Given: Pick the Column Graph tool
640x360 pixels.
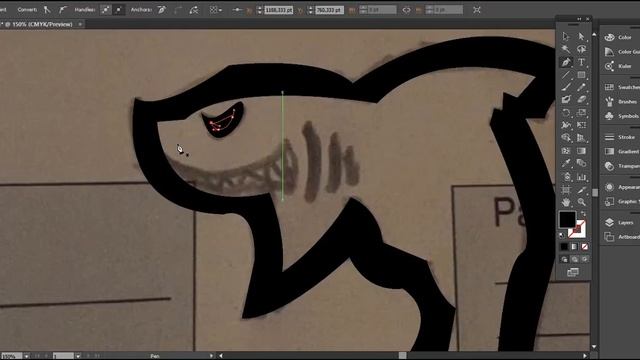Looking at the screenshot, I should click(x=581, y=177).
